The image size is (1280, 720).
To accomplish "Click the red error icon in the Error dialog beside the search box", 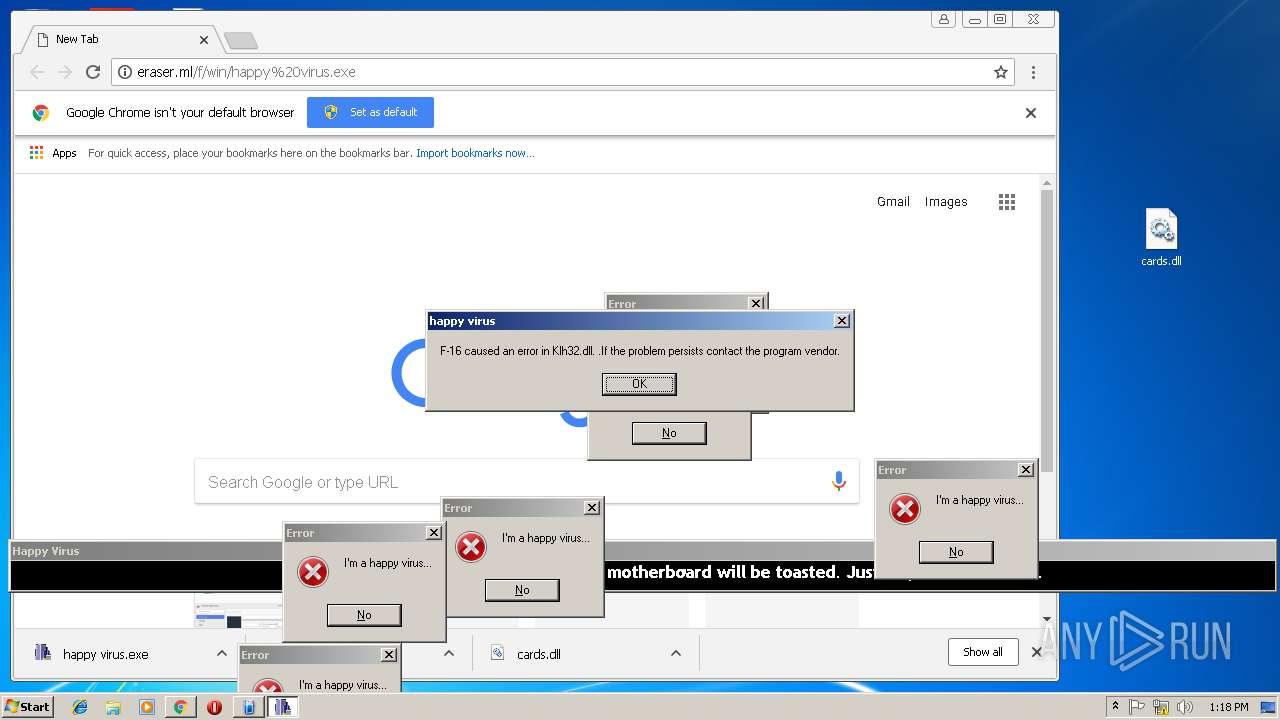I will 471,547.
